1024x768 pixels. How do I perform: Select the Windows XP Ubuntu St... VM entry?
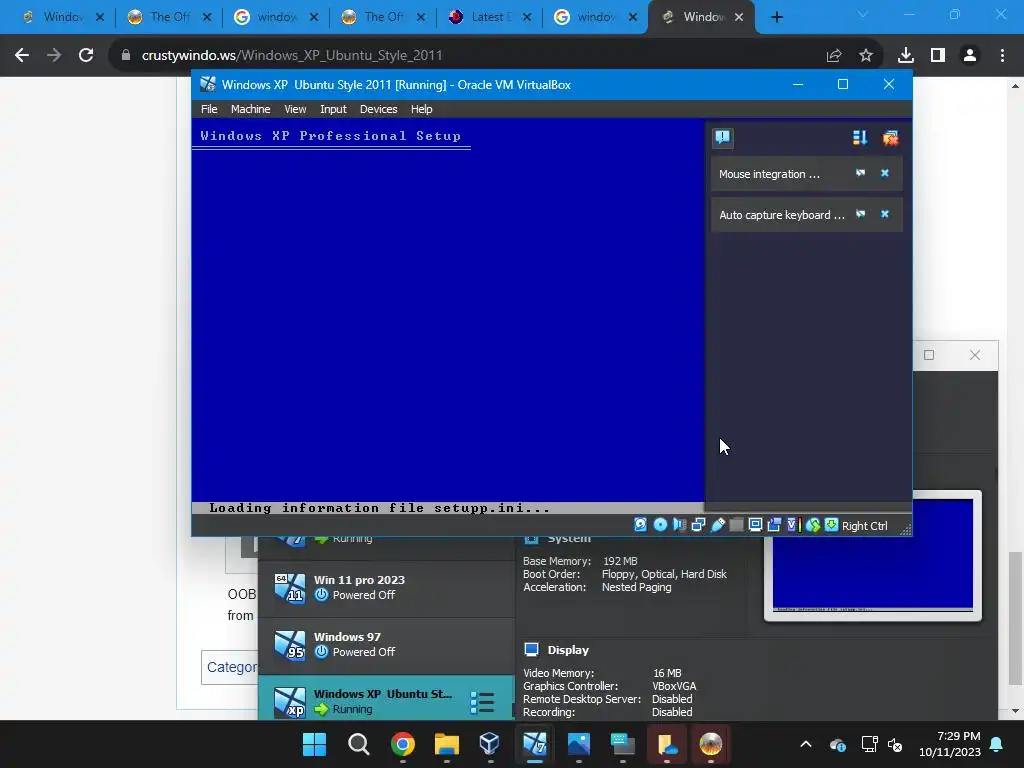386,698
